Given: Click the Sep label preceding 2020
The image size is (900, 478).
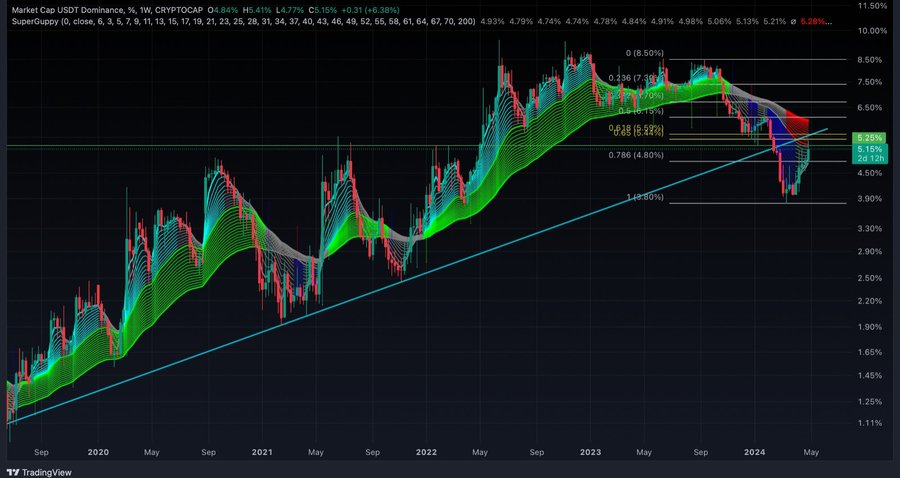Looking at the screenshot, I should pyautogui.click(x=41, y=452).
